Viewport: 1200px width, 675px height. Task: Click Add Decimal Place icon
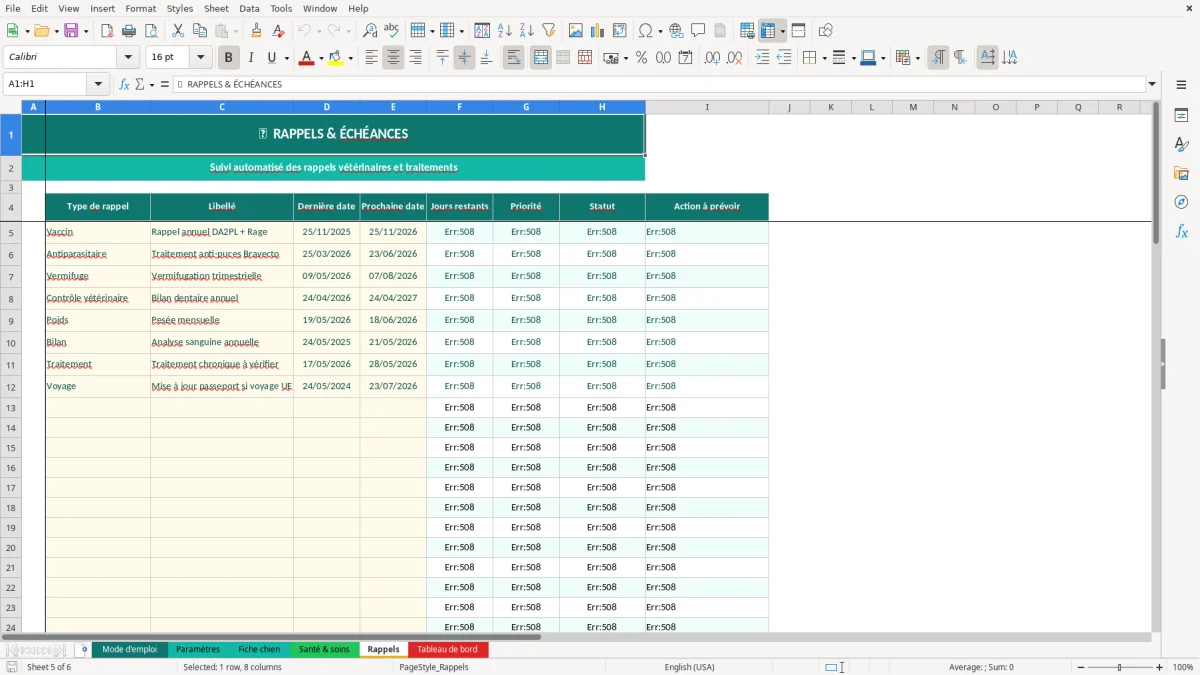click(713, 58)
